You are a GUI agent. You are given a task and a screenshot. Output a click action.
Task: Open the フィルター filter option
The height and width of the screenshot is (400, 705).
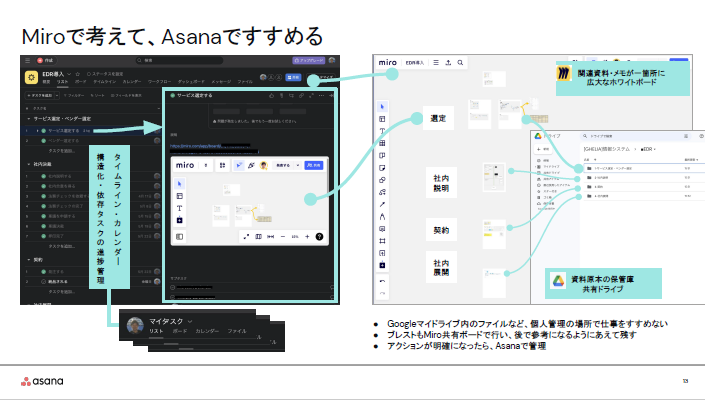(74, 95)
